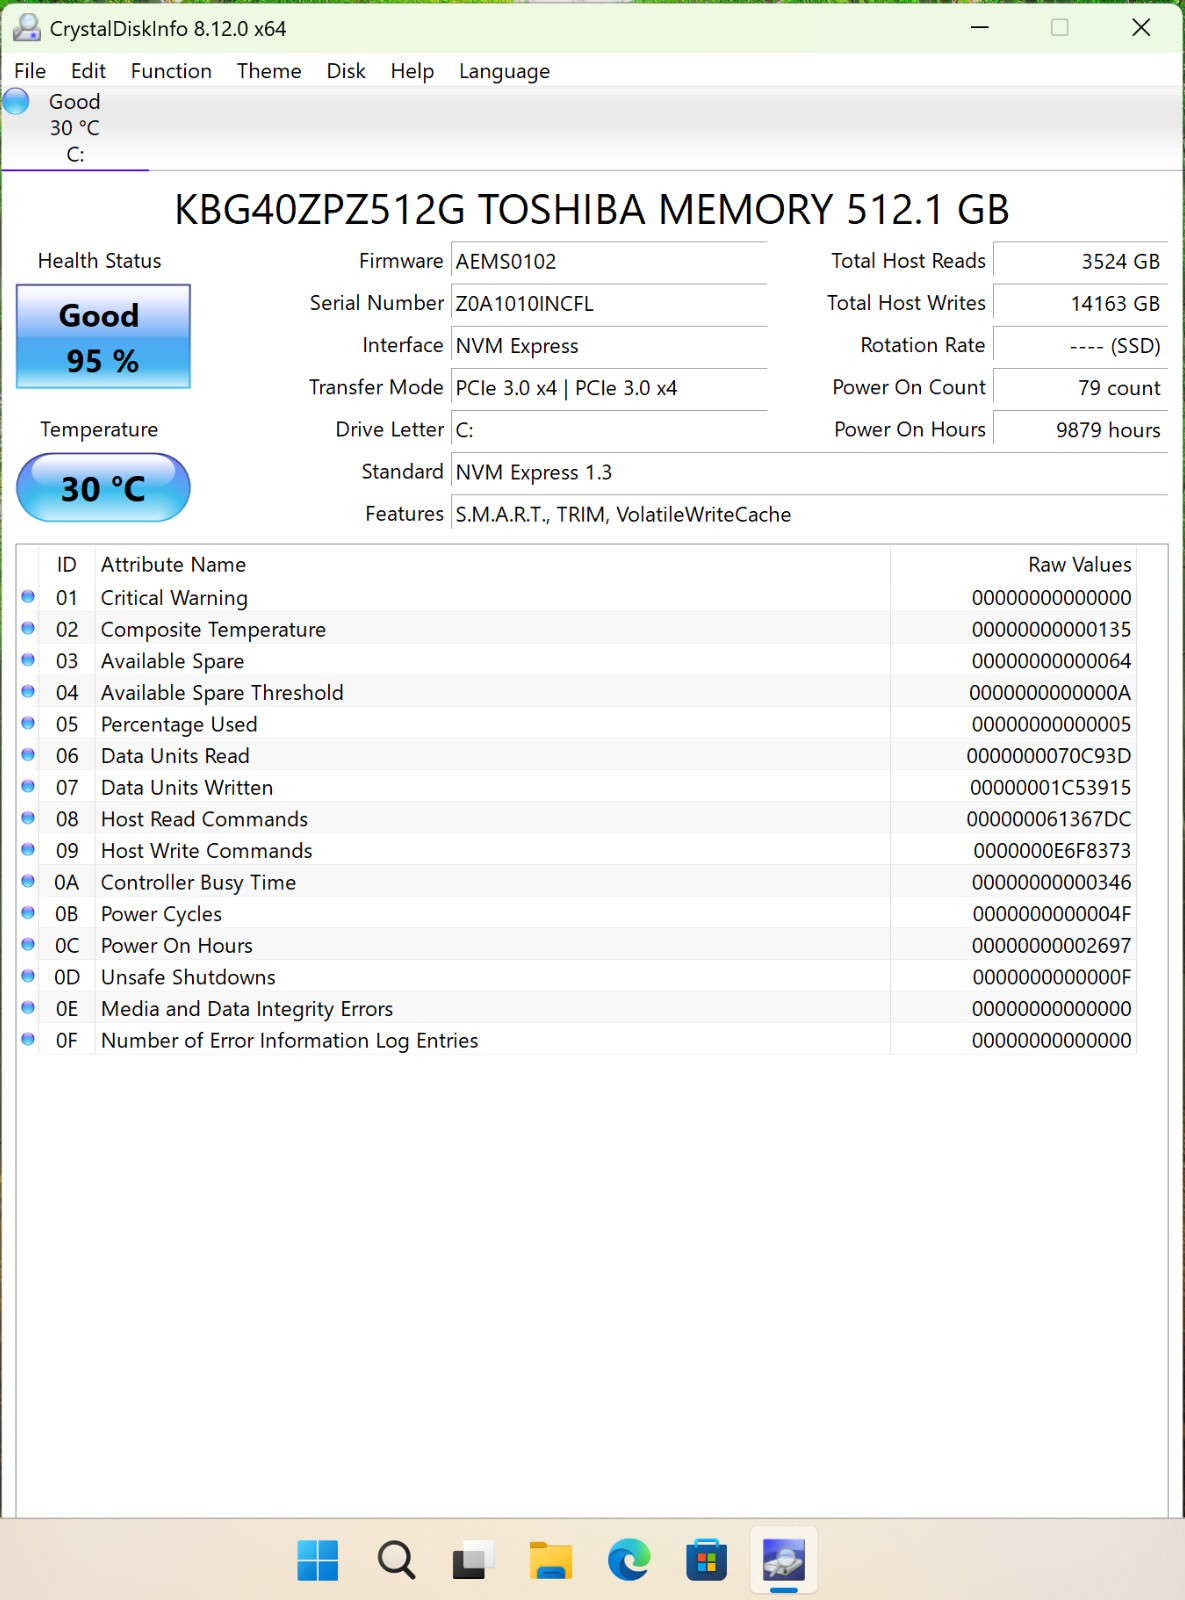The width and height of the screenshot is (1185, 1600).
Task: Click the blue status dot for Unsafe Shutdowns
Action: tap(28, 976)
